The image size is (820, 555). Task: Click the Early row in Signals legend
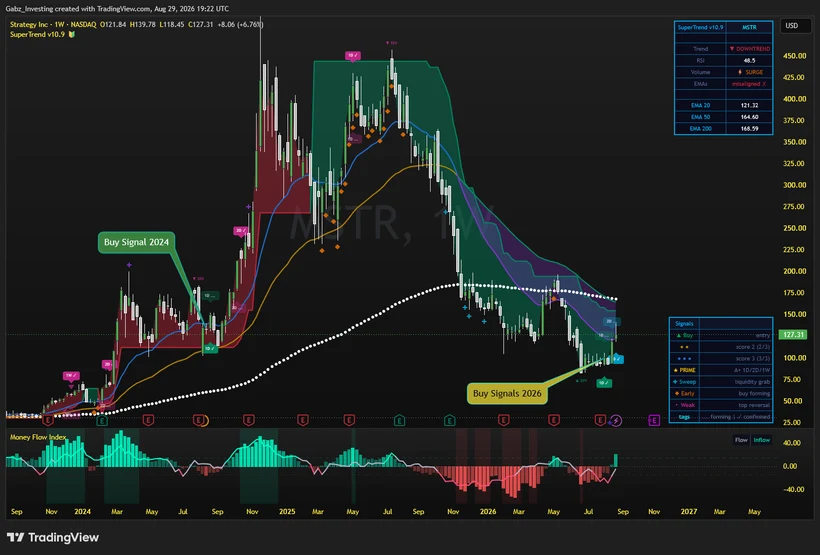coord(721,393)
